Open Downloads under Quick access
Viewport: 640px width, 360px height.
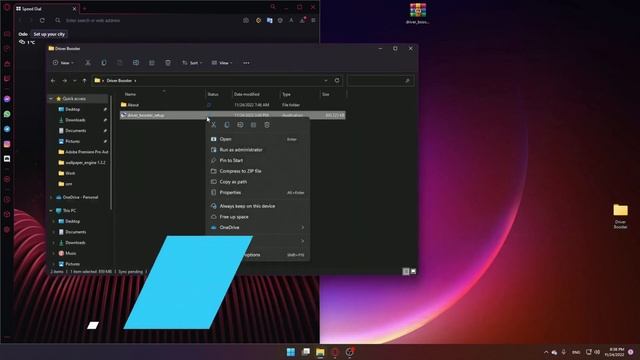click(75, 120)
